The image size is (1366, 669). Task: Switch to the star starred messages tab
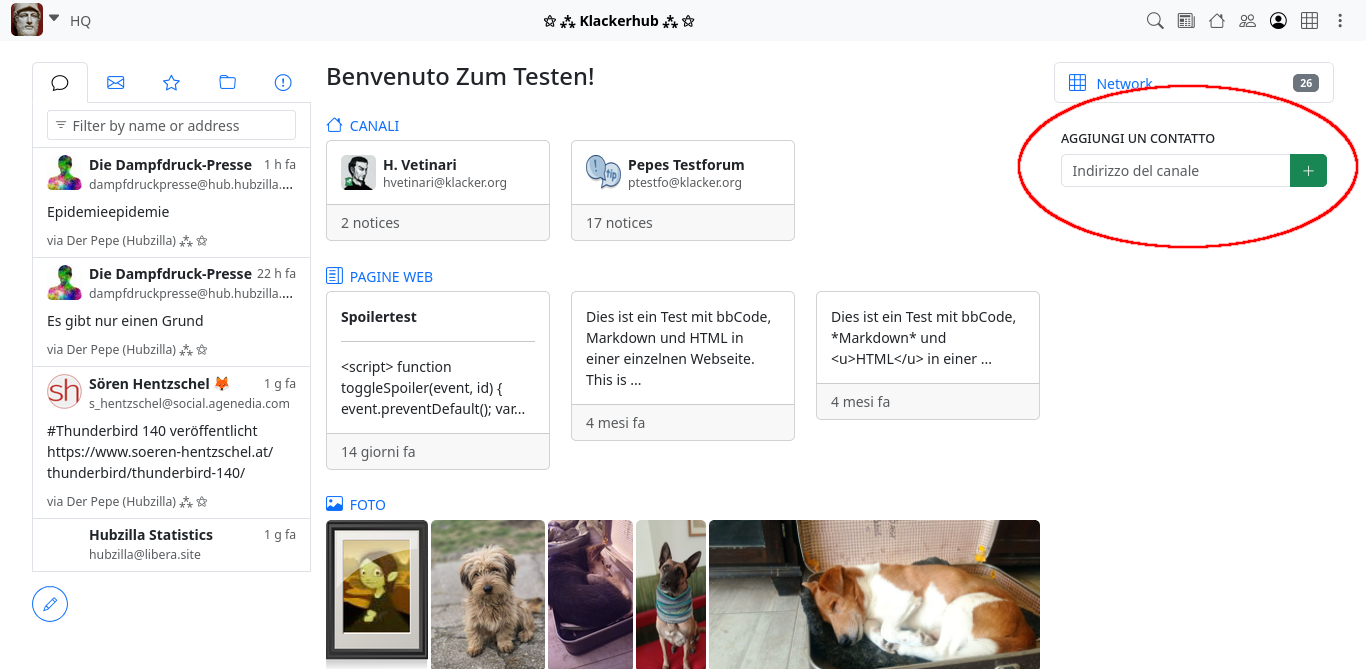tap(171, 83)
